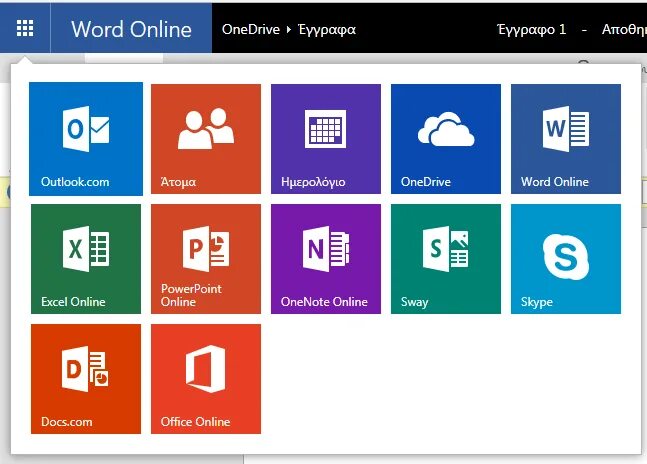Launch the OneNote Online tile
647x464 pixels.
click(x=326, y=259)
